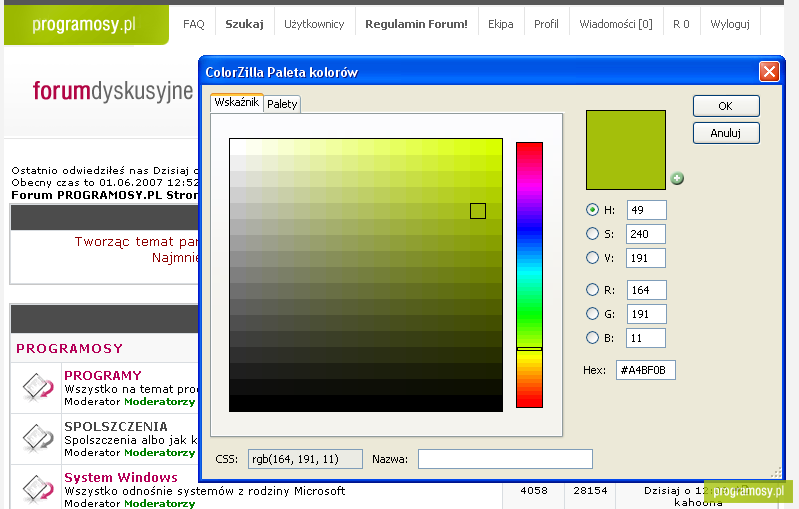Viewport: 799px width, 509px height.
Task: Click the forumdyskusyjne header title
Action: tap(113, 91)
